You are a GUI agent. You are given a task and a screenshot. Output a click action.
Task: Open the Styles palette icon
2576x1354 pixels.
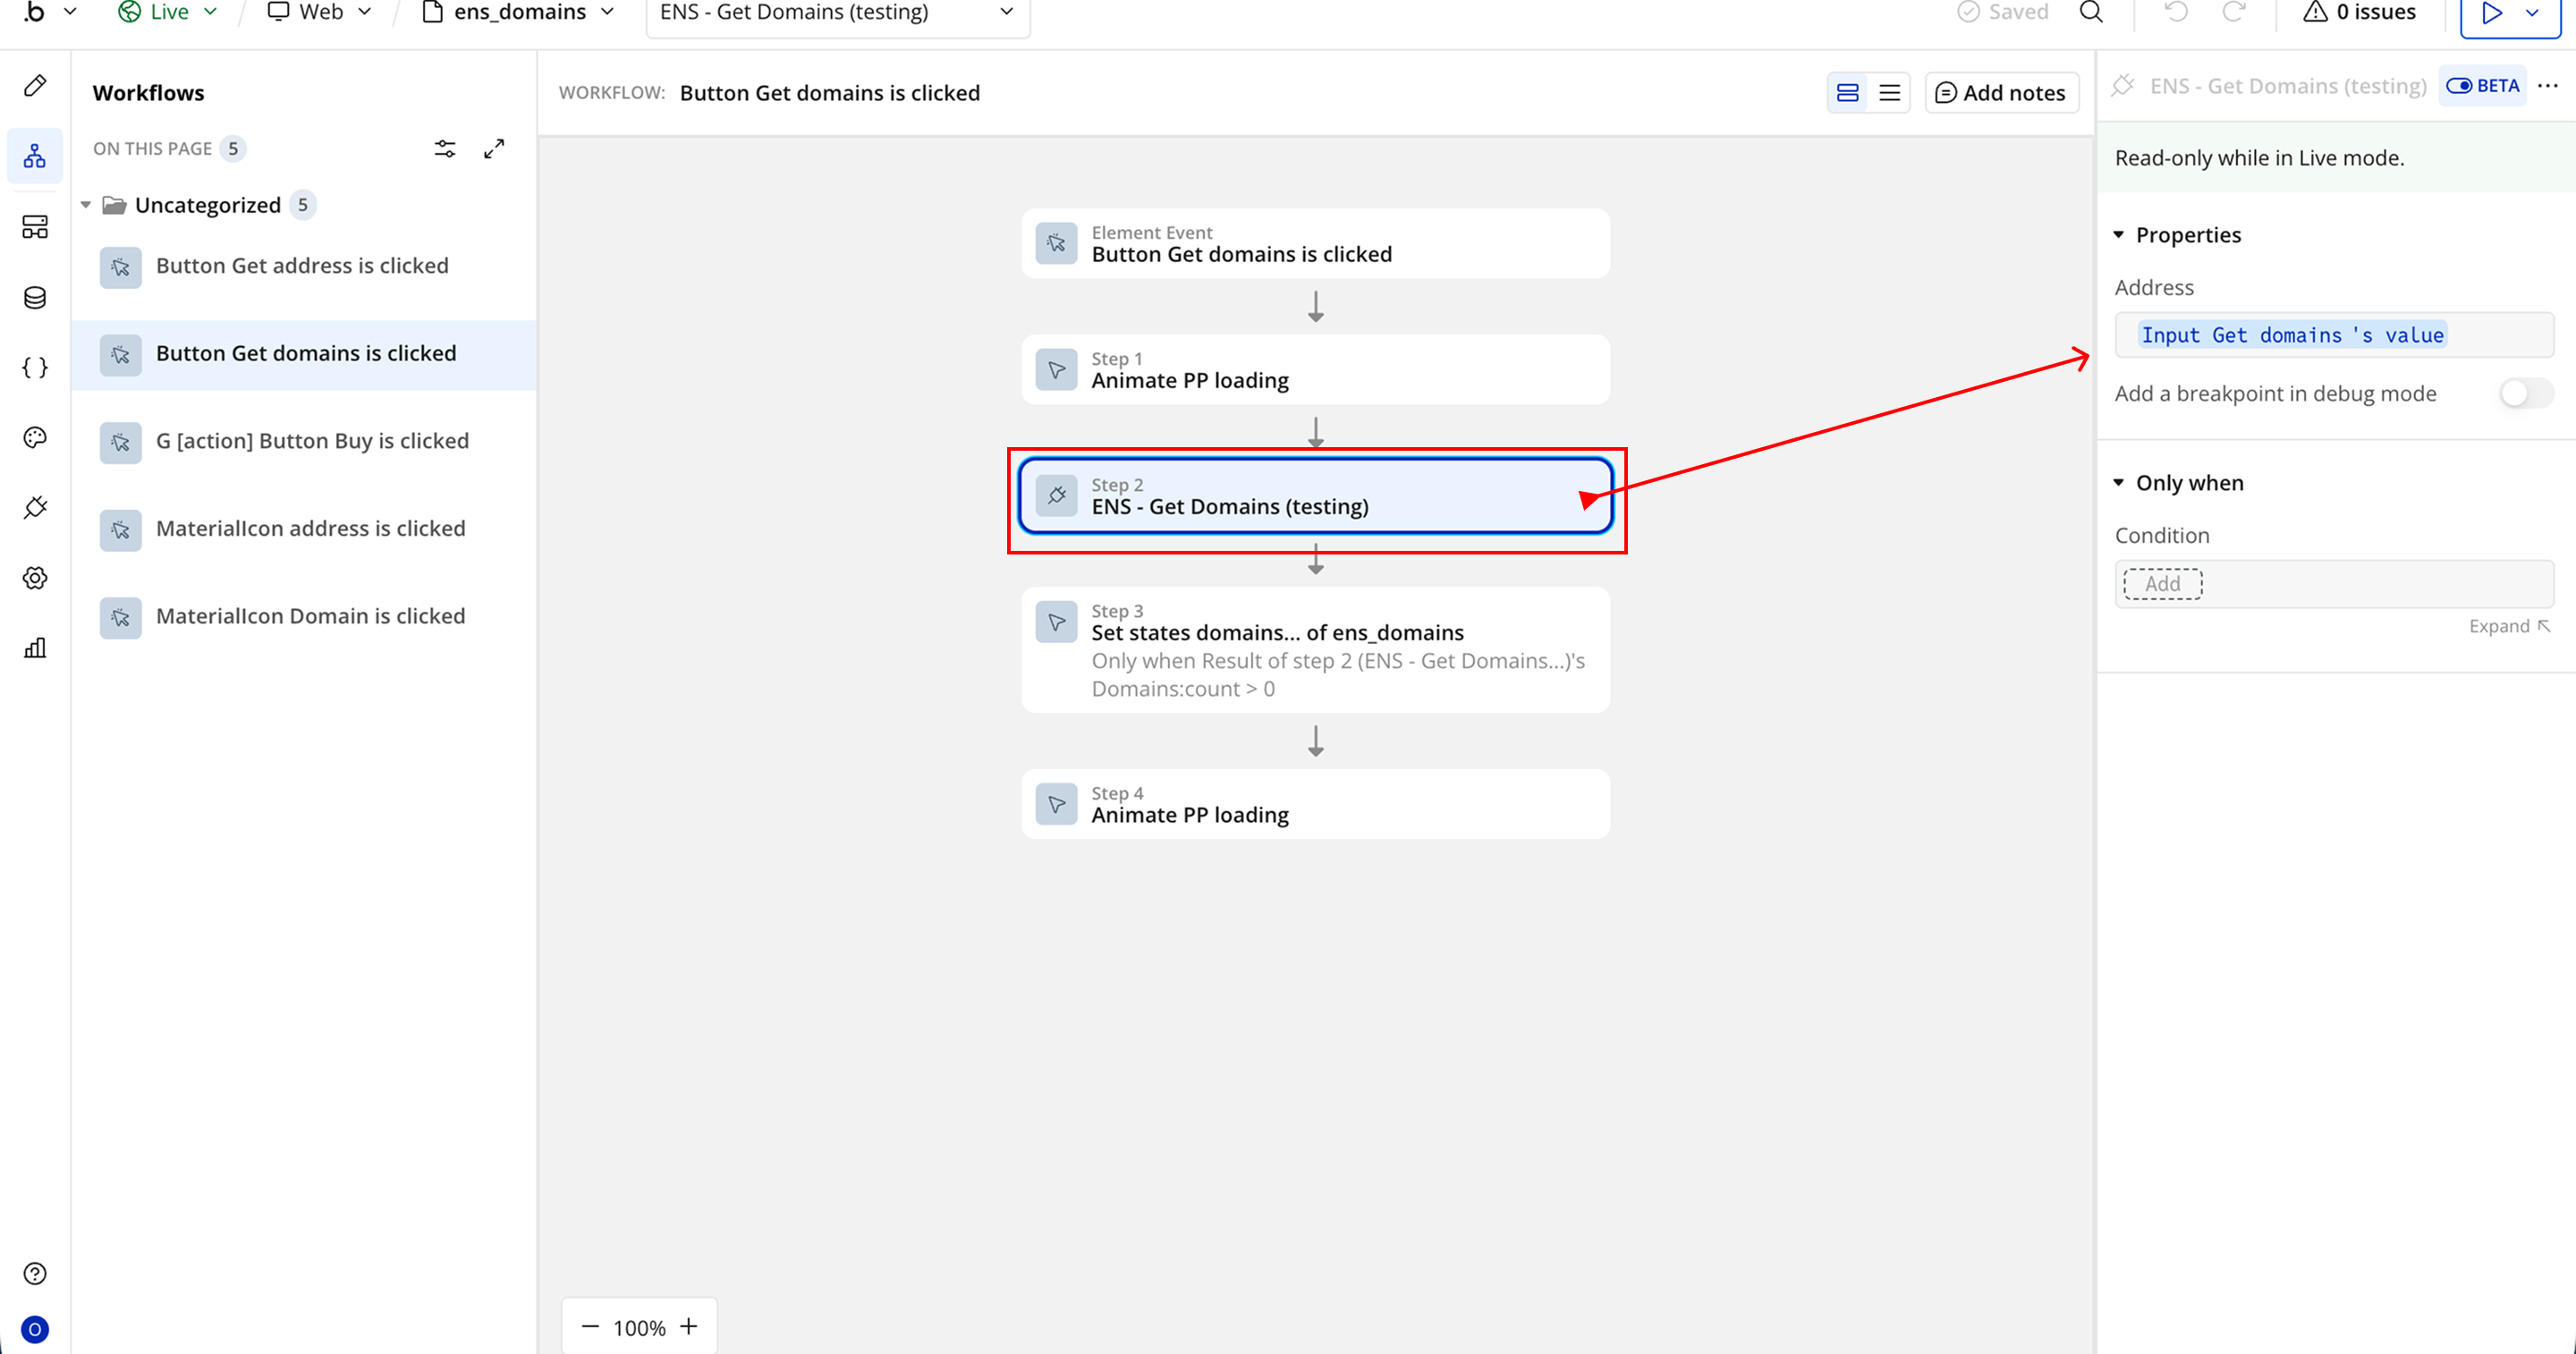point(35,438)
